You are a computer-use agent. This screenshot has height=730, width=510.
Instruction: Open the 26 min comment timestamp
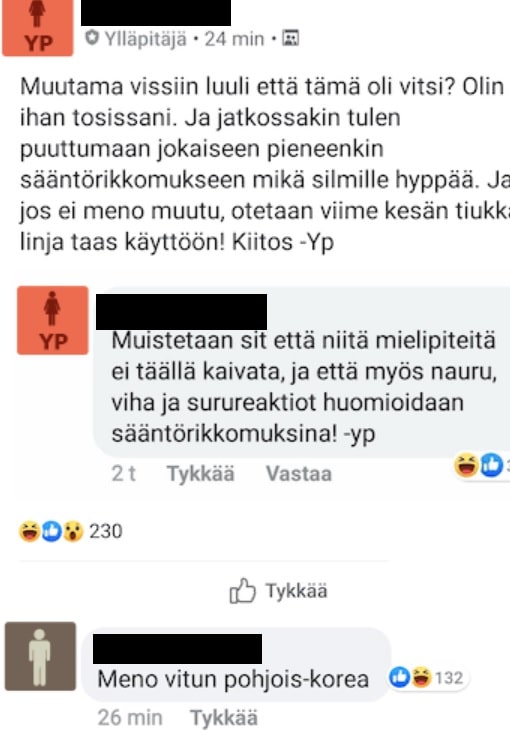point(130,717)
